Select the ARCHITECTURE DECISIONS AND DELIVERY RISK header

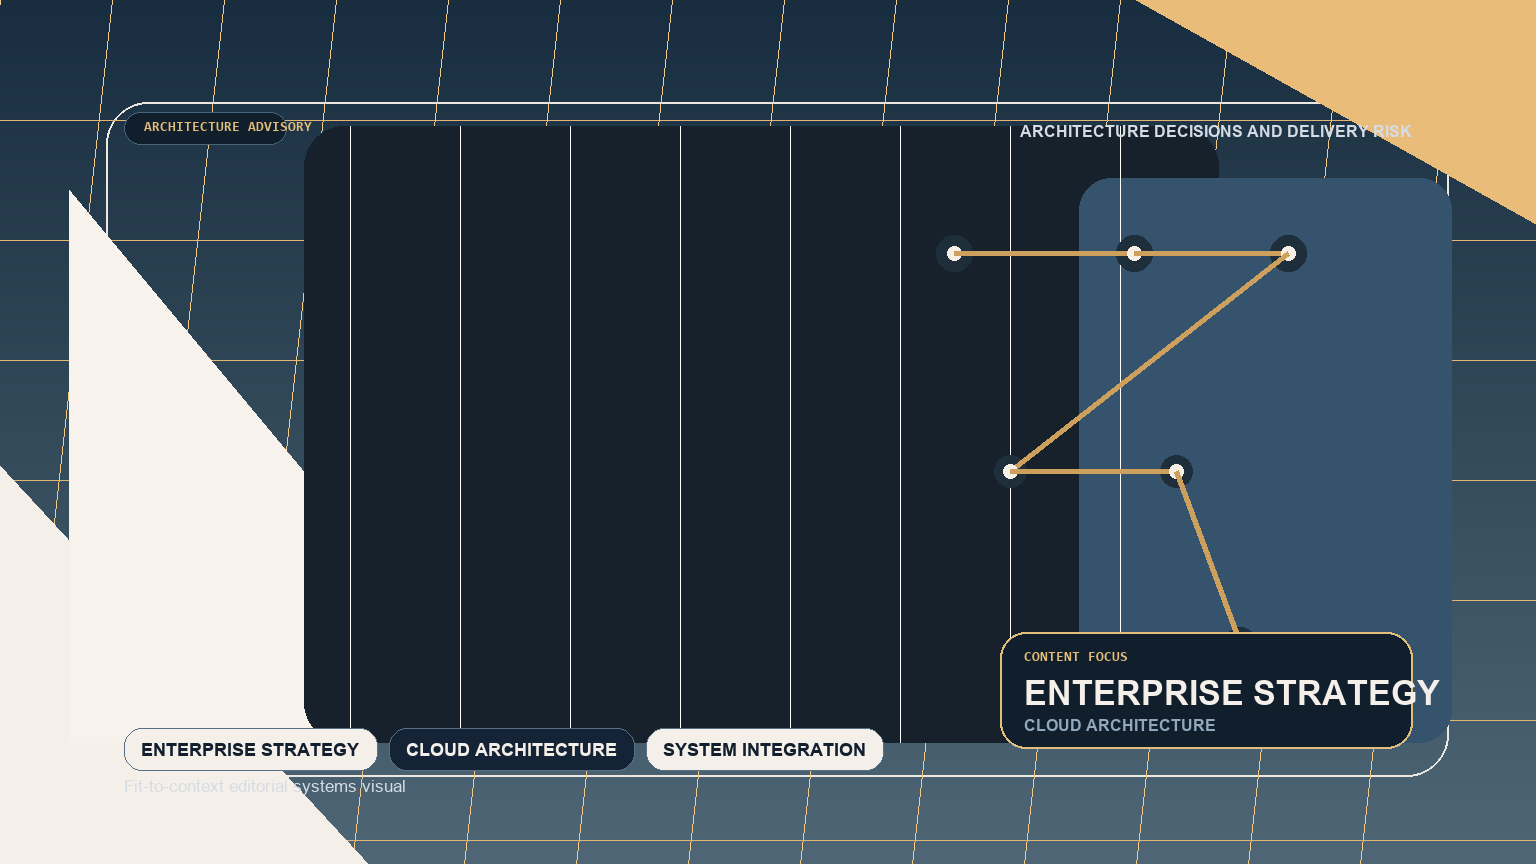1216,131
